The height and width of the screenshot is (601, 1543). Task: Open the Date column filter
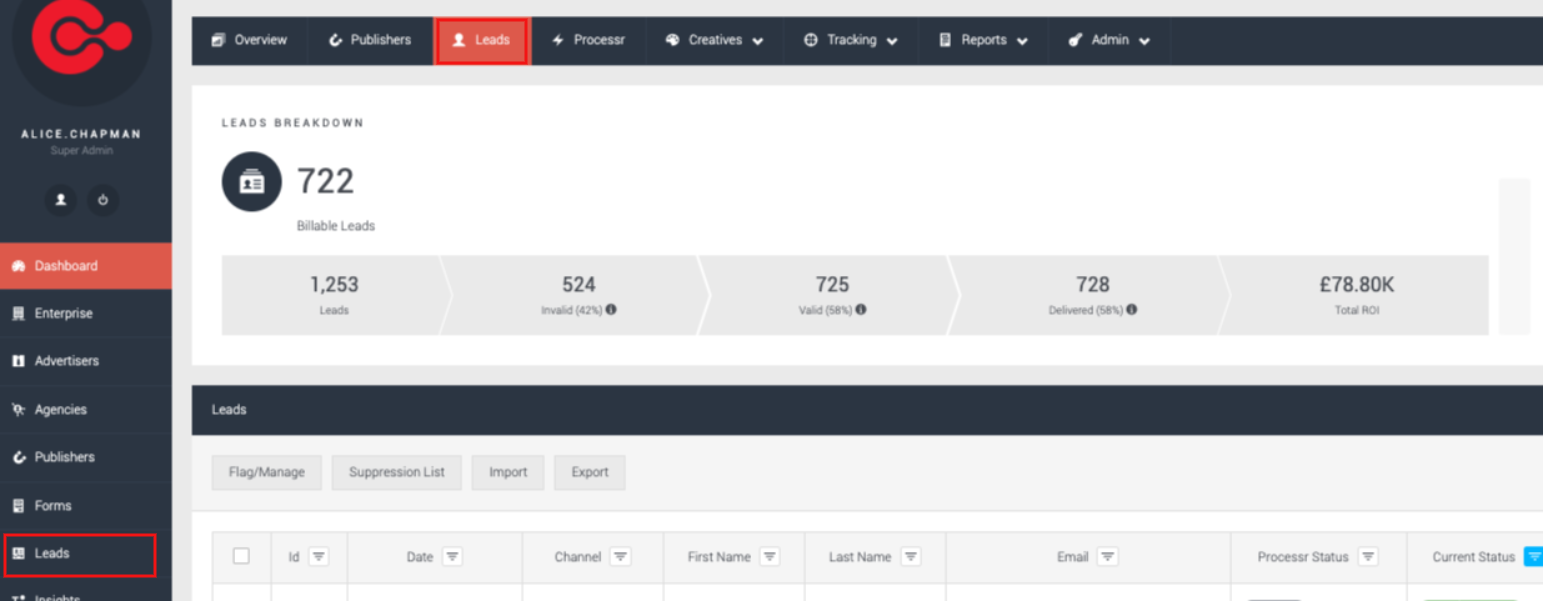pyautogui.click(x=452, y=557)
